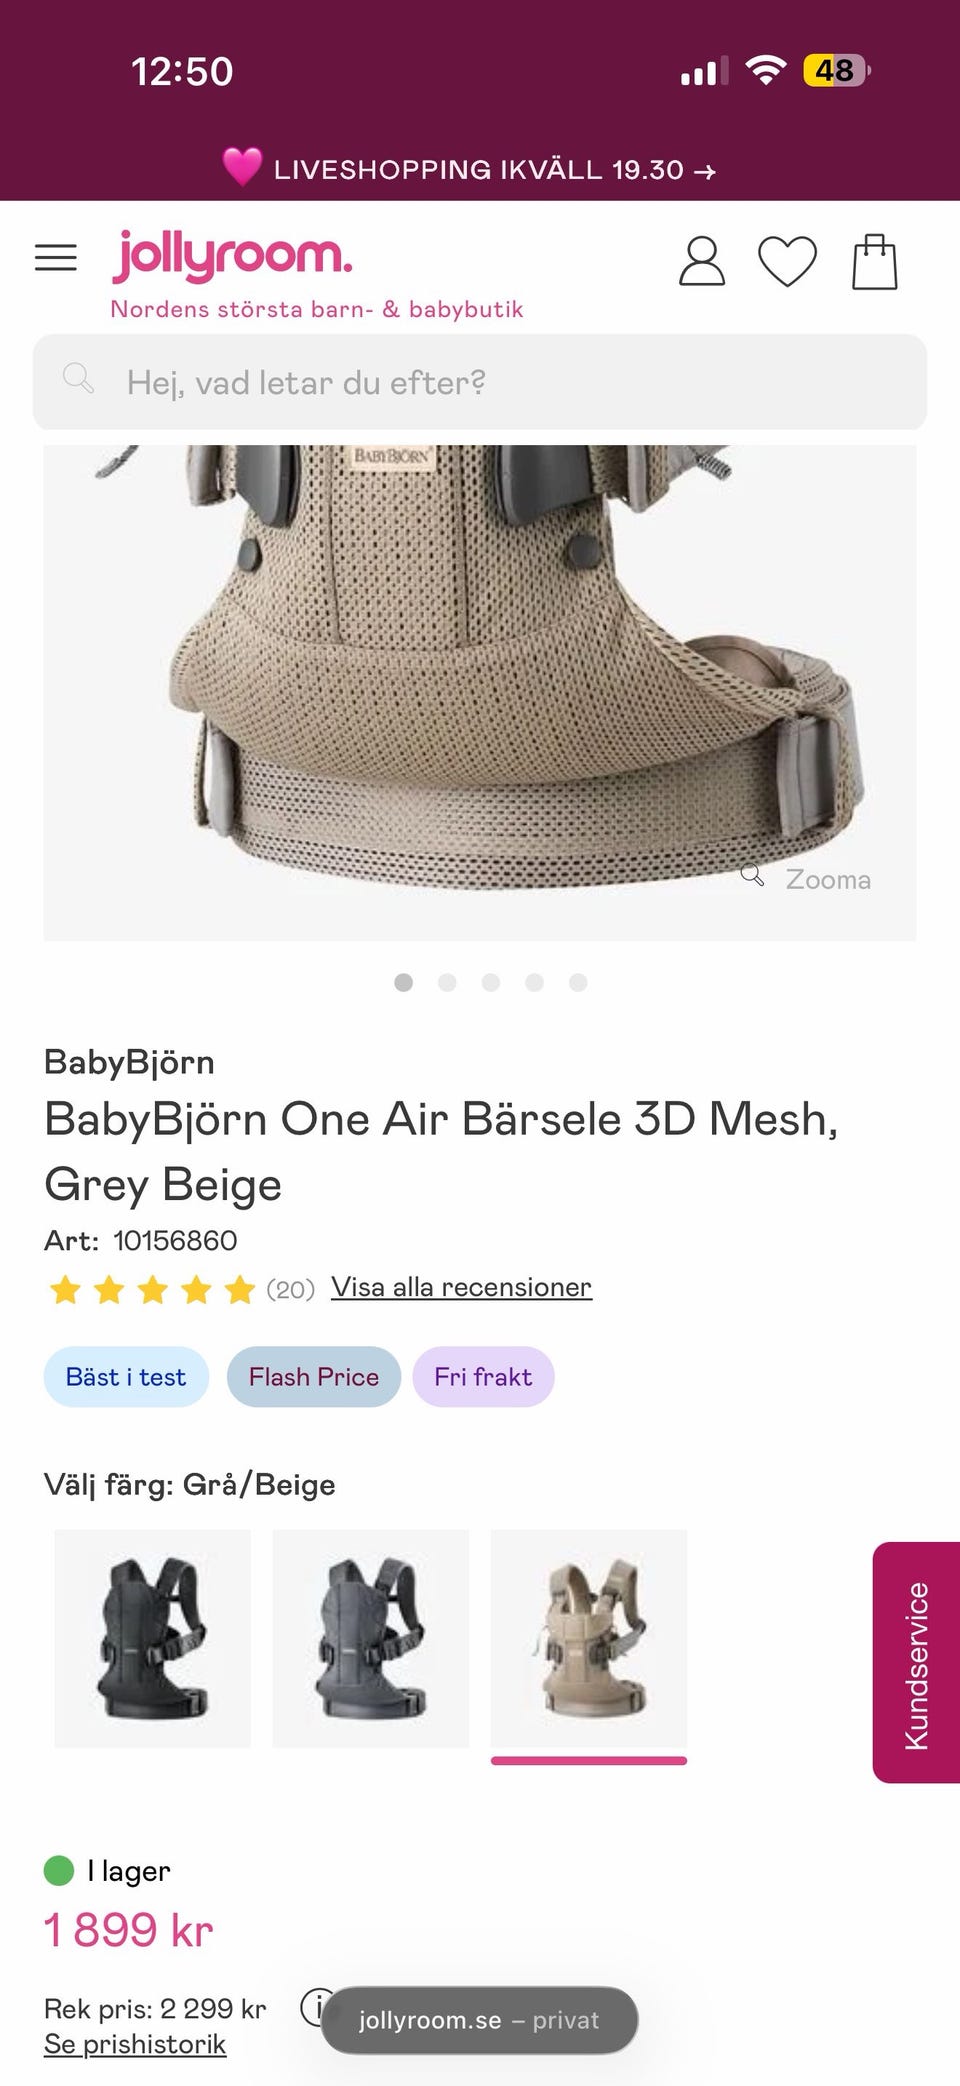
Task: Open the Kundservice side tab
Action: point(916,1662)
